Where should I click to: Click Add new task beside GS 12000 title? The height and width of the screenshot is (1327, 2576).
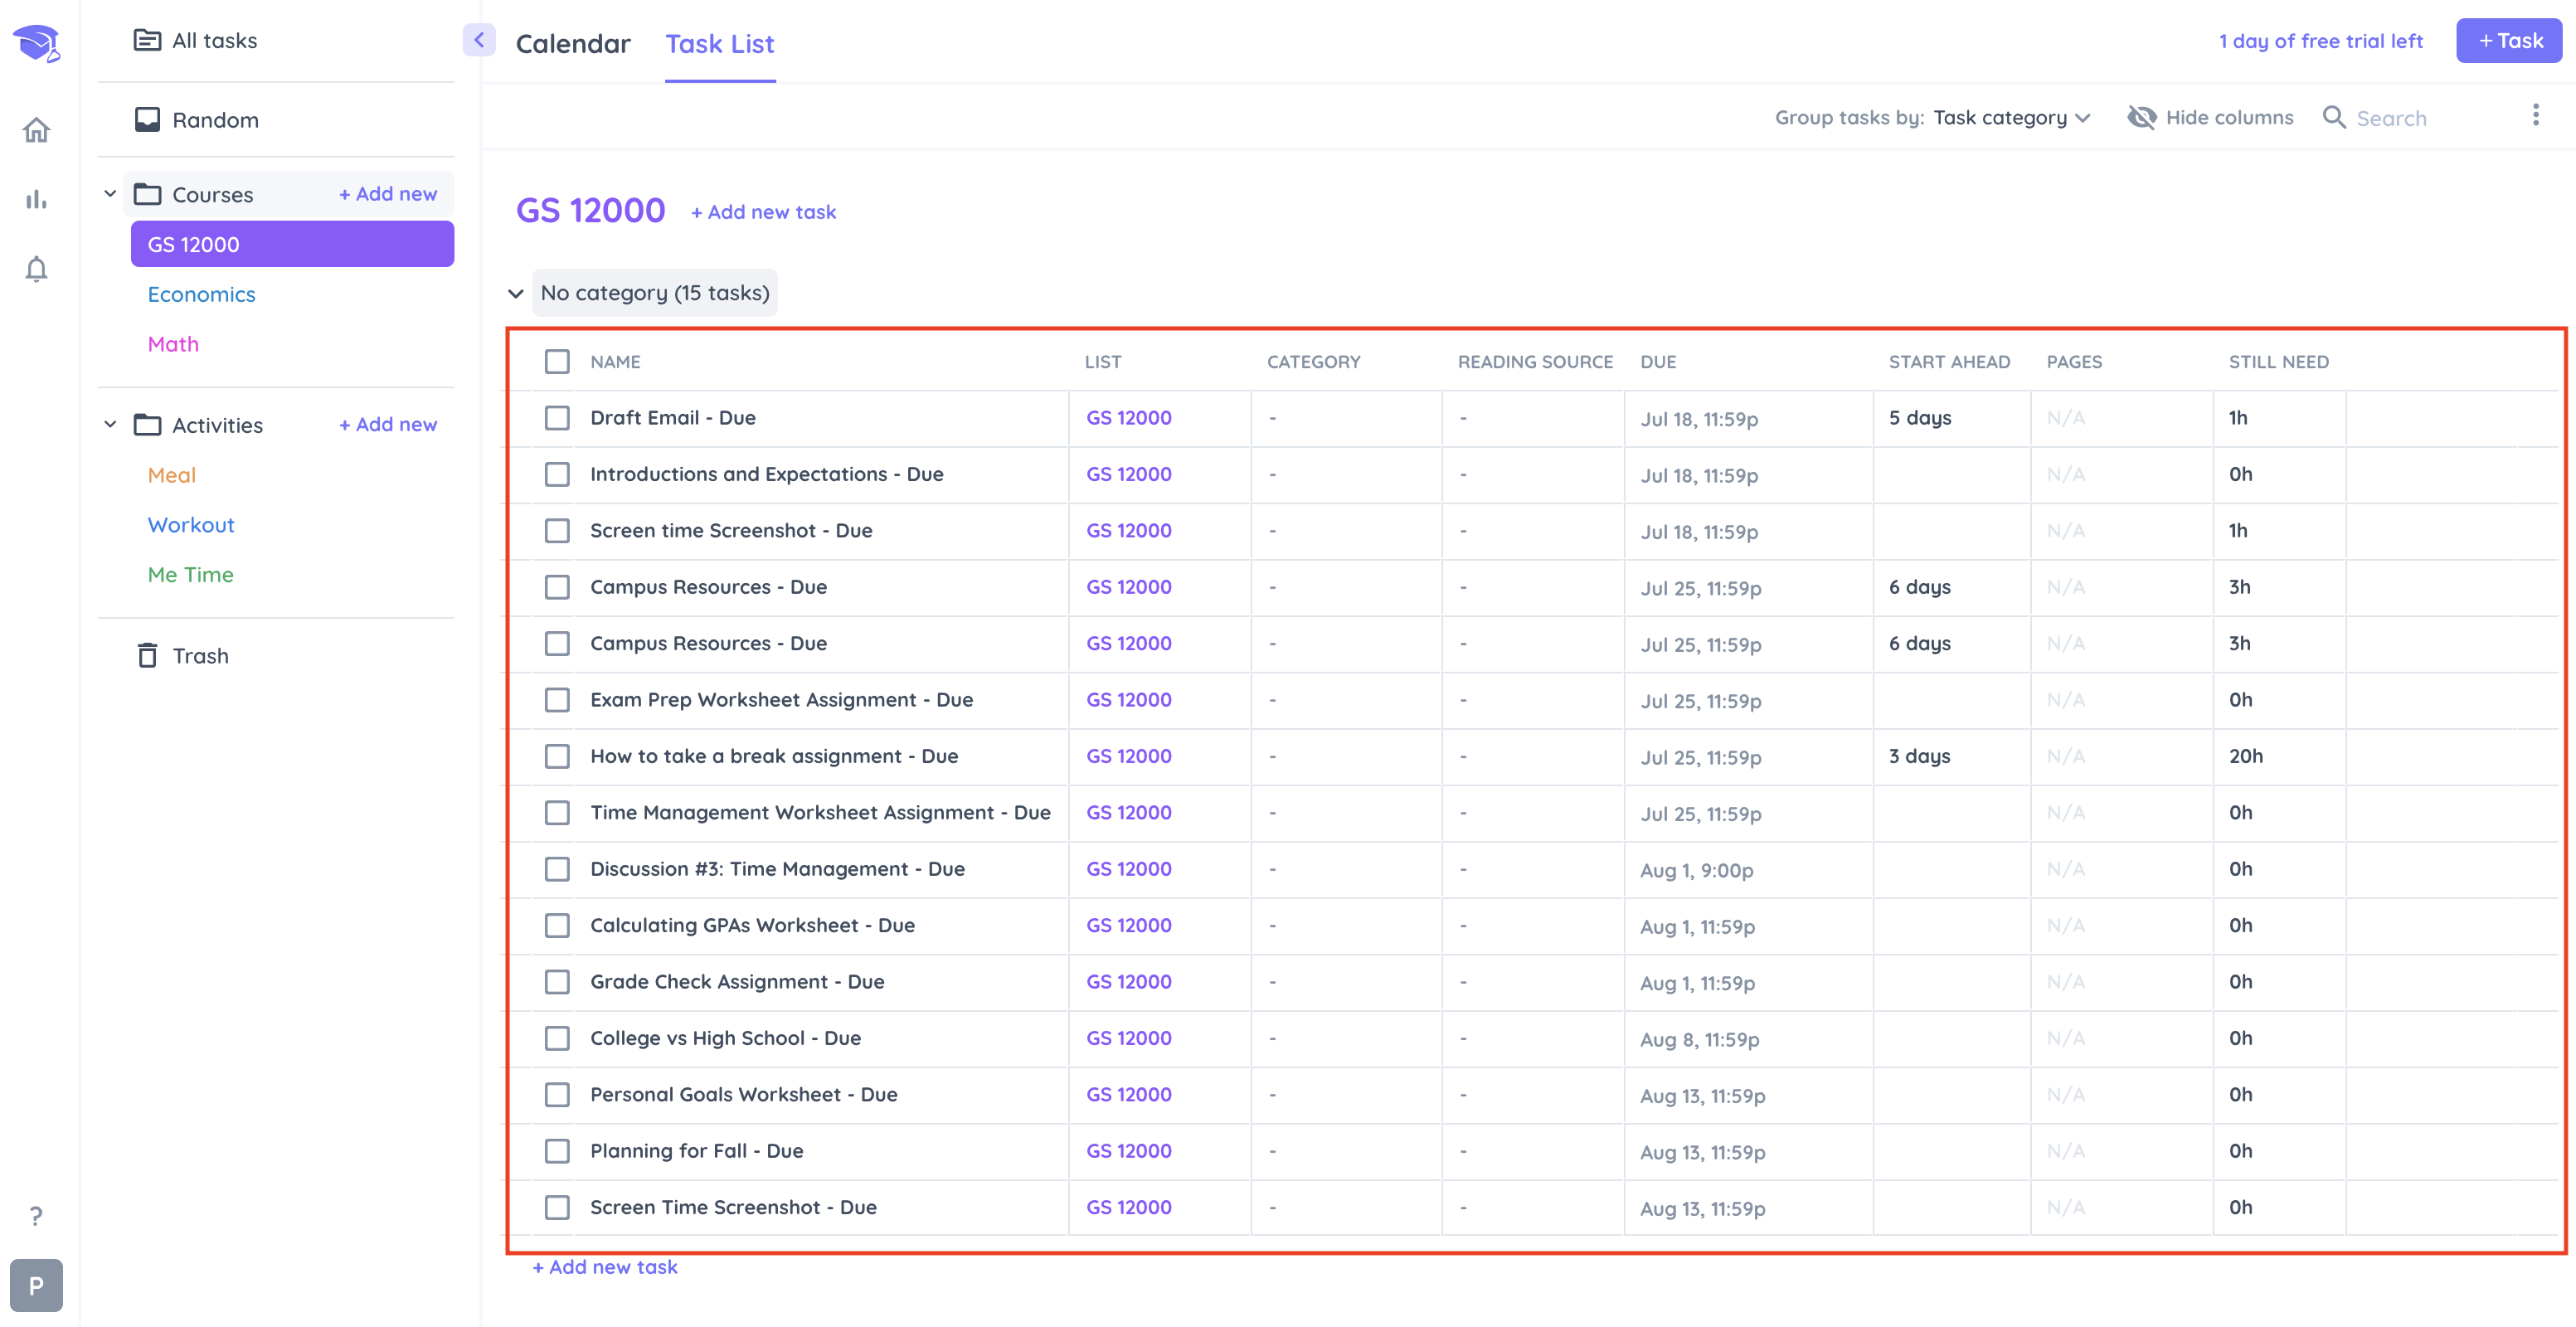point(764,212)
